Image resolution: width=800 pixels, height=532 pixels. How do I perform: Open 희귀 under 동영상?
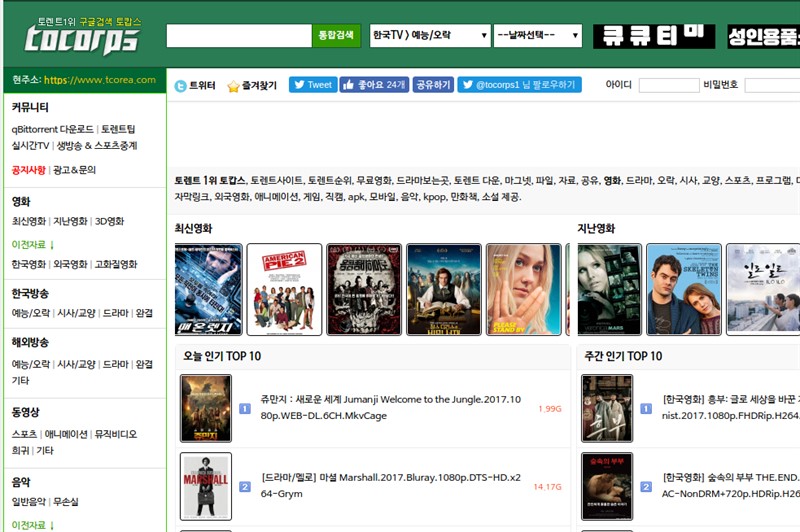coord(20,450)
